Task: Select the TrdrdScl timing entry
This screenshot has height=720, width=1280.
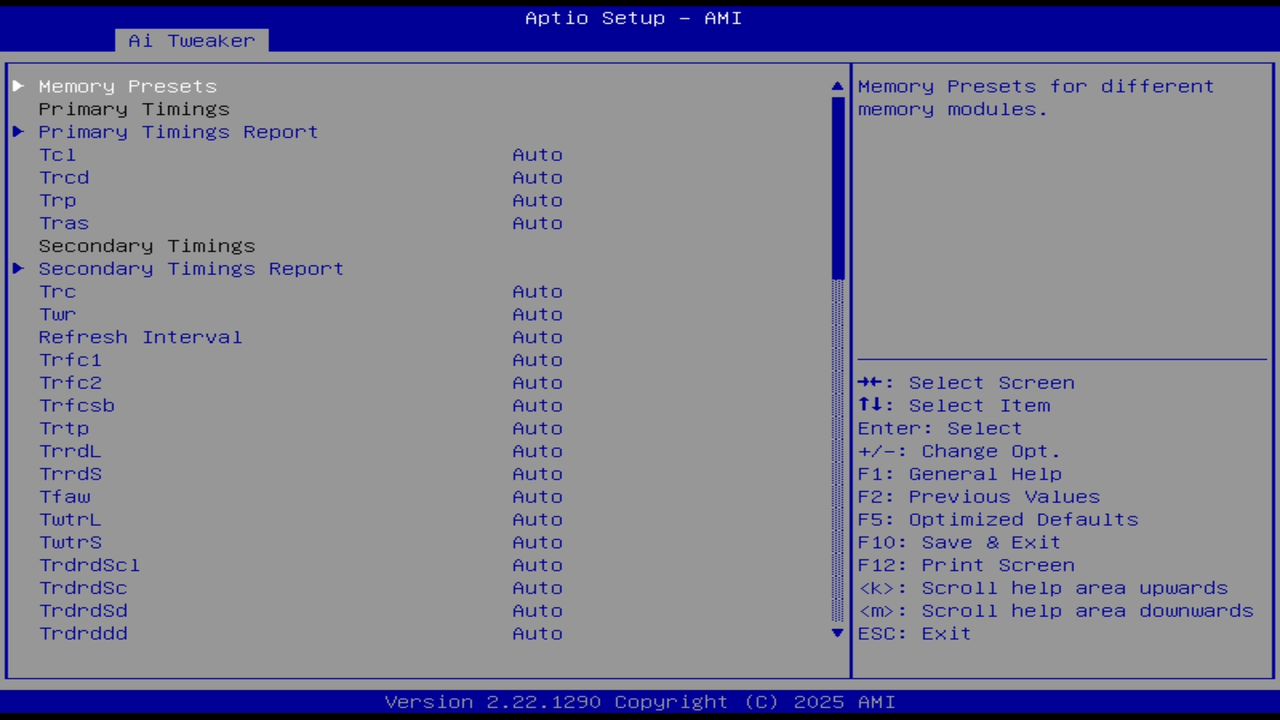Action: [x=89, y=565]
